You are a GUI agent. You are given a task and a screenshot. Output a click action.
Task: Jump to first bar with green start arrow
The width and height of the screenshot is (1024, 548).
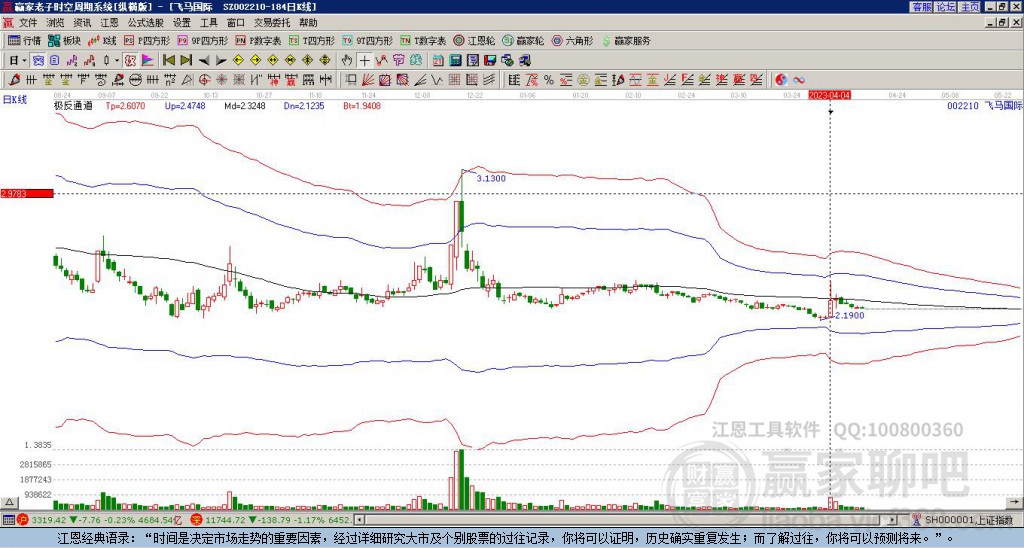(x=168, y=61)
